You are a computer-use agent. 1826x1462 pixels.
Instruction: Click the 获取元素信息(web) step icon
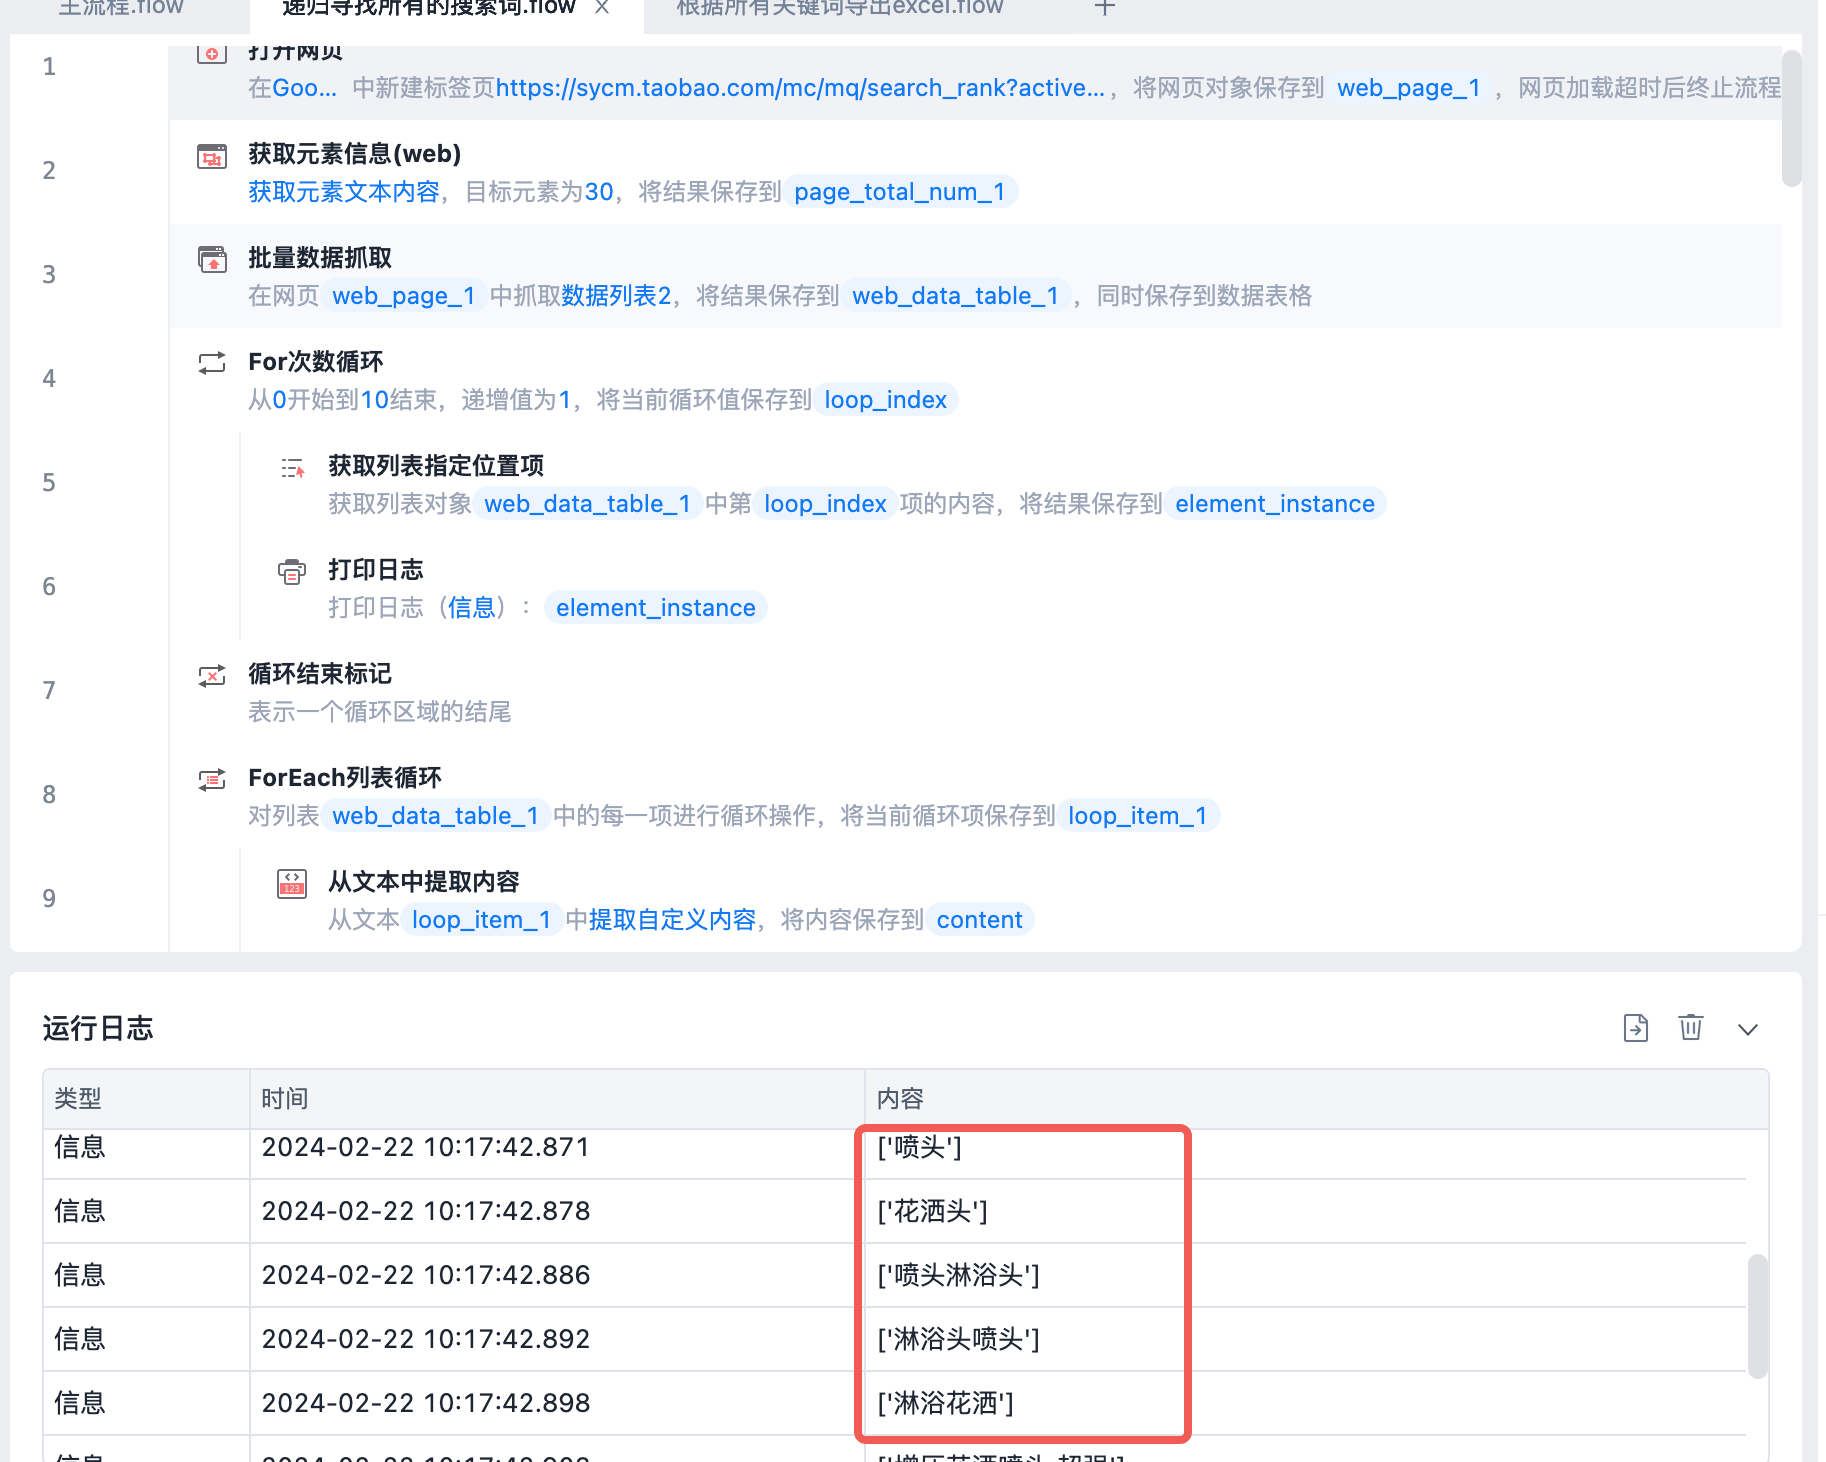tap(212, 156)
